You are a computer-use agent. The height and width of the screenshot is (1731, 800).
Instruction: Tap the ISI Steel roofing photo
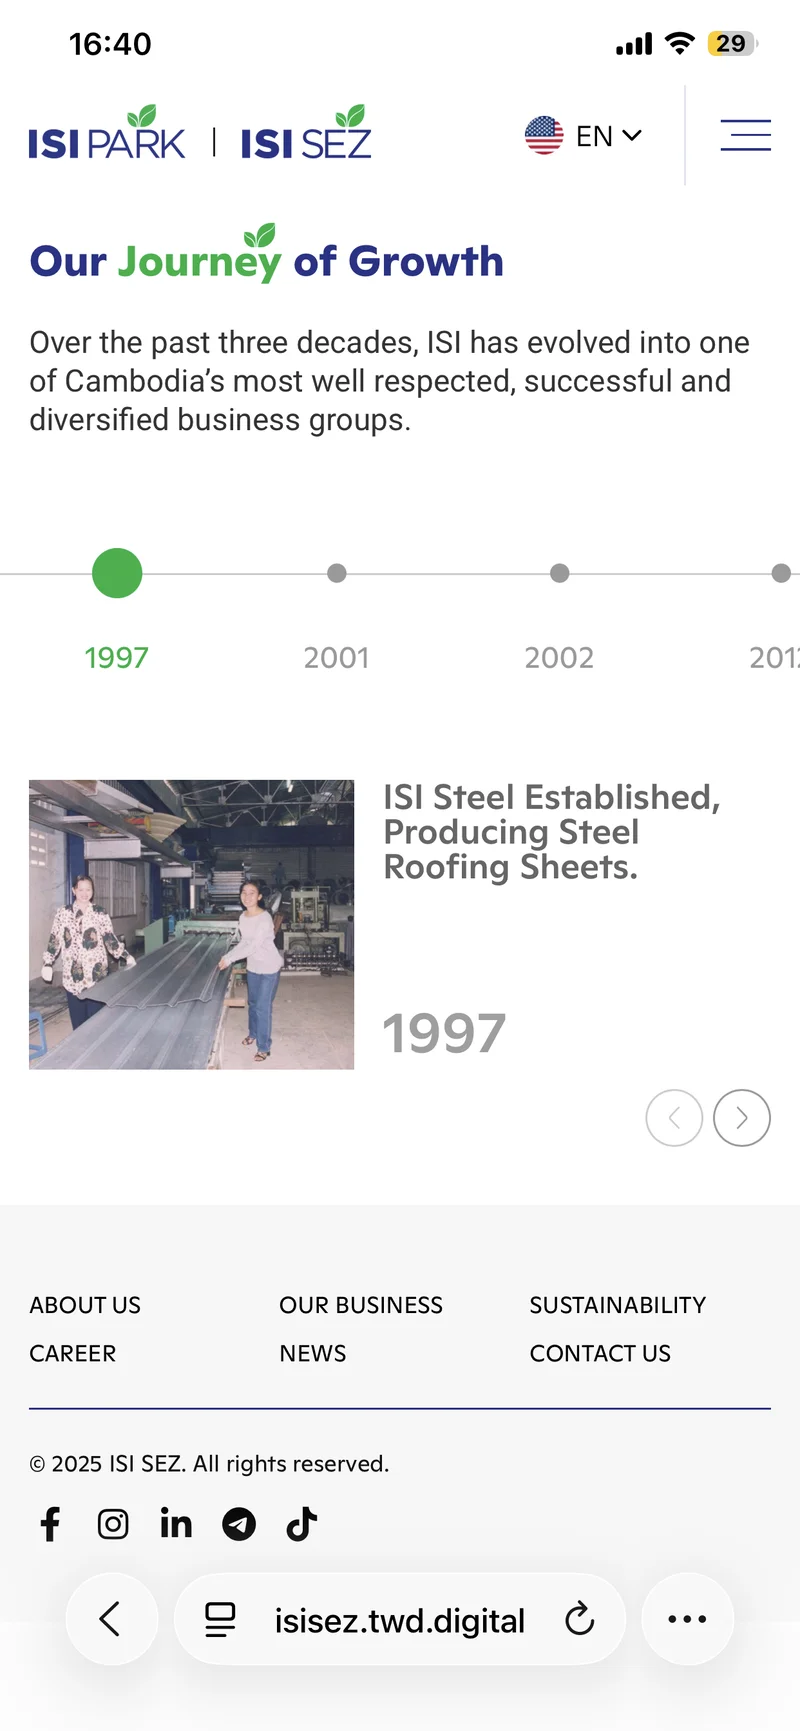tap(191, 925)
